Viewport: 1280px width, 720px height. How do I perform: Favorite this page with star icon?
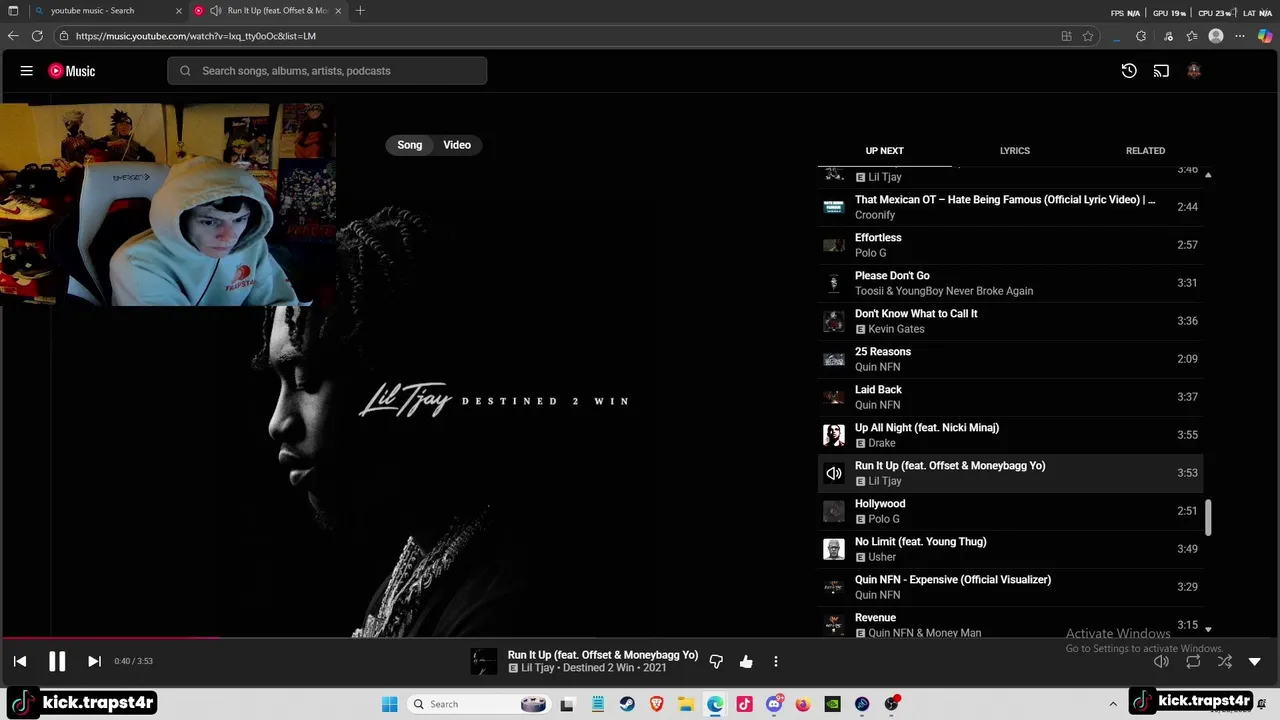[1088, 36]
